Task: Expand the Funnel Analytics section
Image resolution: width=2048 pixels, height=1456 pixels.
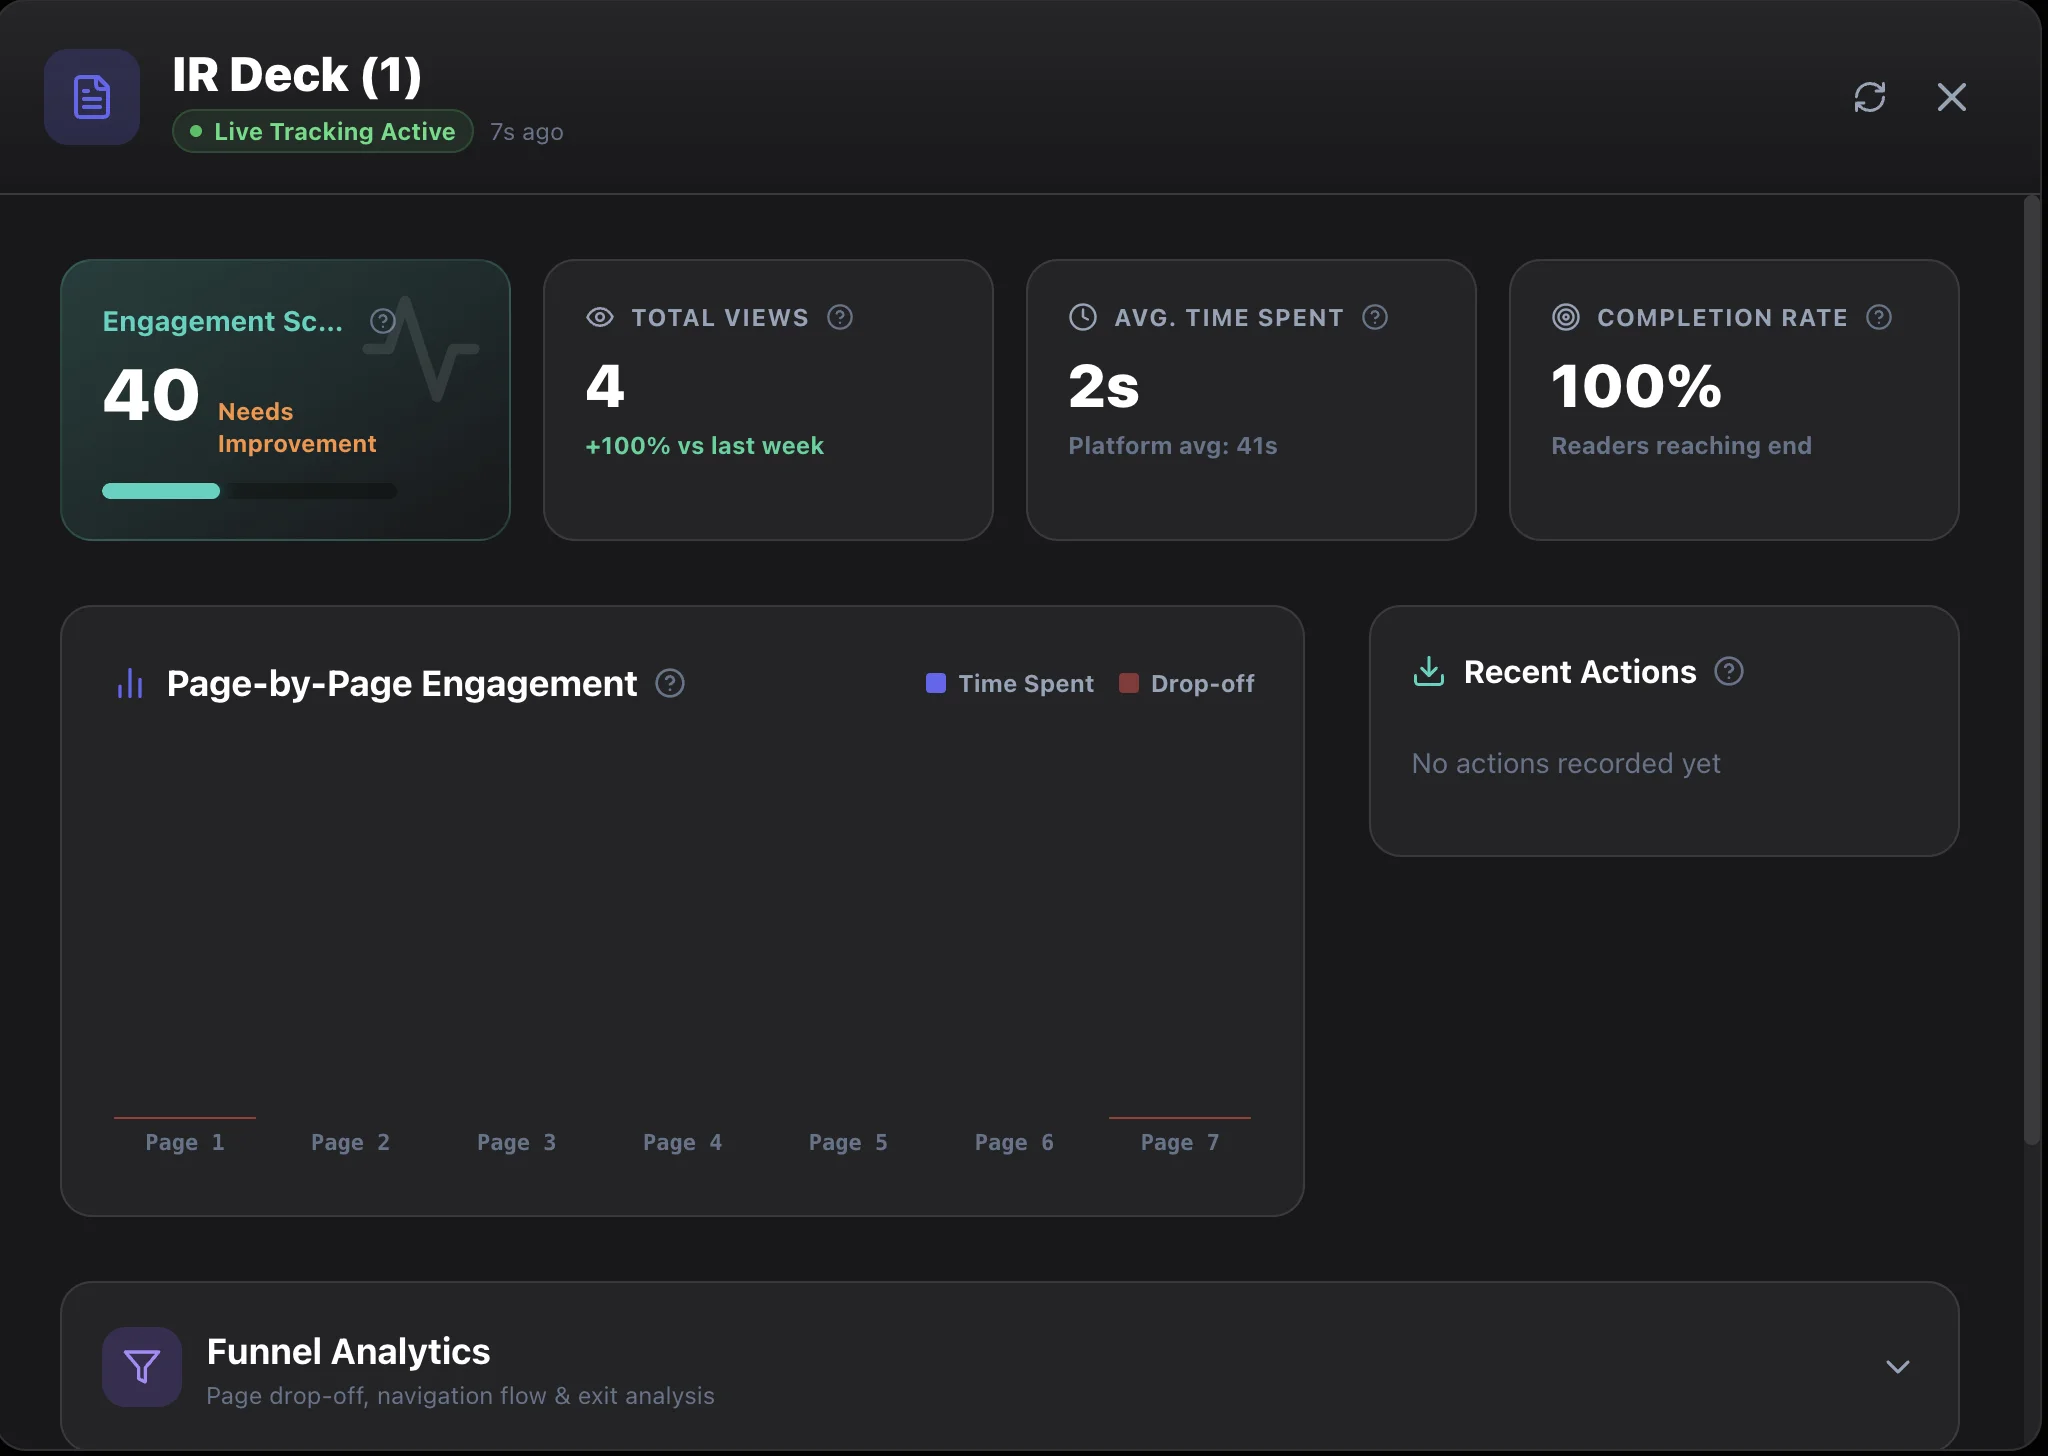Action: (x=1896, y=1366)
